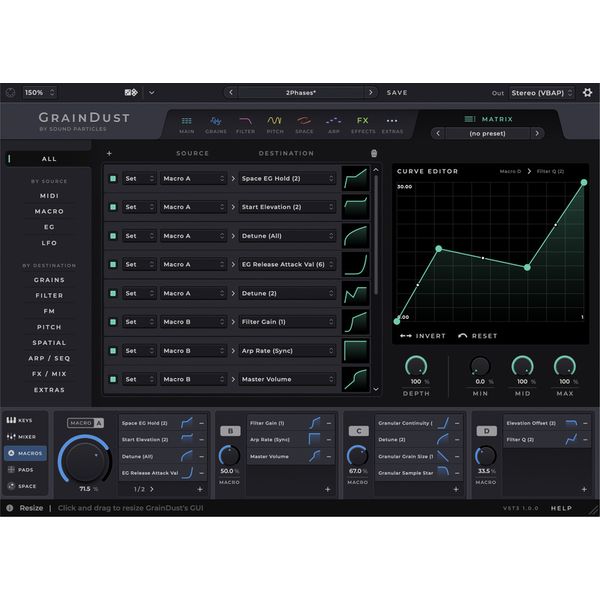Toggle the Space EG Hold (2) row enable
The image size is (600, 600).
113,179
